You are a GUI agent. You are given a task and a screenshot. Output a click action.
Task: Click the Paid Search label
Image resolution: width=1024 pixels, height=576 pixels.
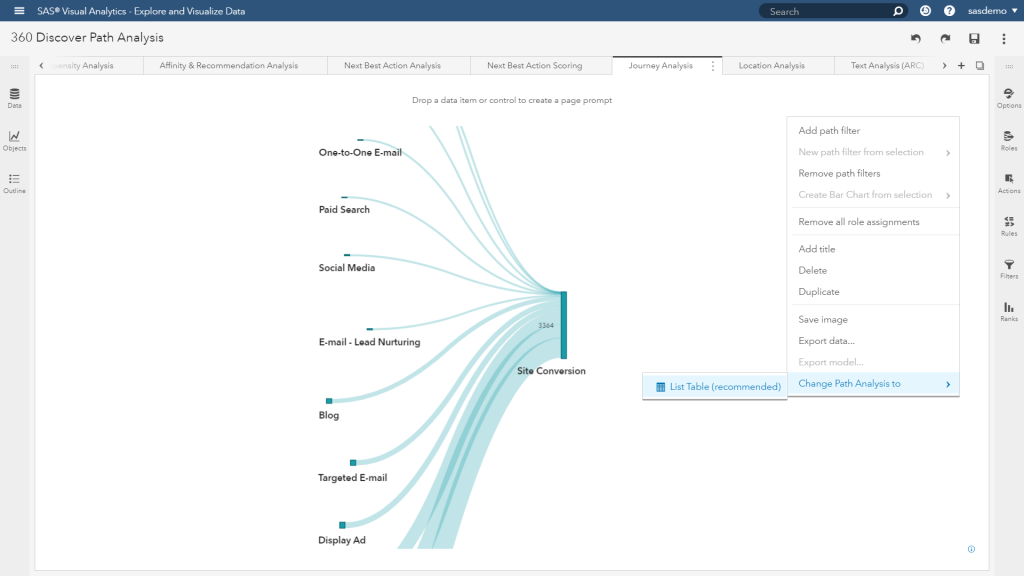pos(344,210)
